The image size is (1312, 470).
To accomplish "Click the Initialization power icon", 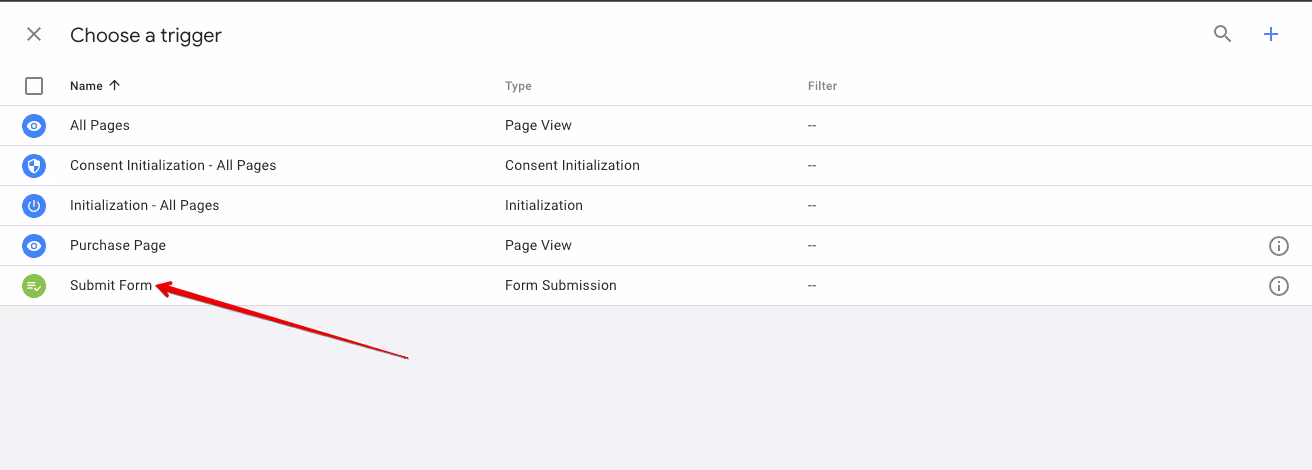I will [34, 206].
